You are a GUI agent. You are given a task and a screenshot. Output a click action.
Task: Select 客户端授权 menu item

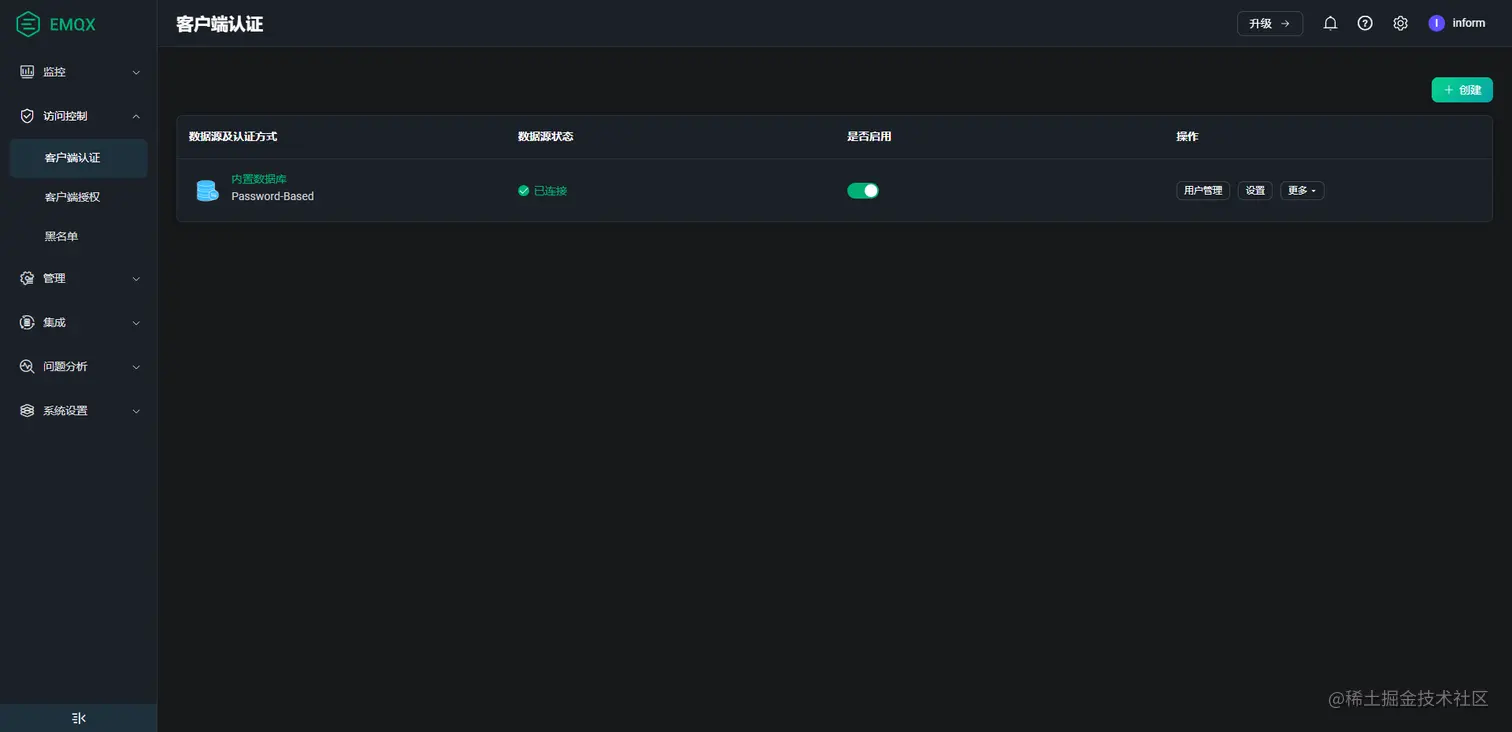point(79,197)
